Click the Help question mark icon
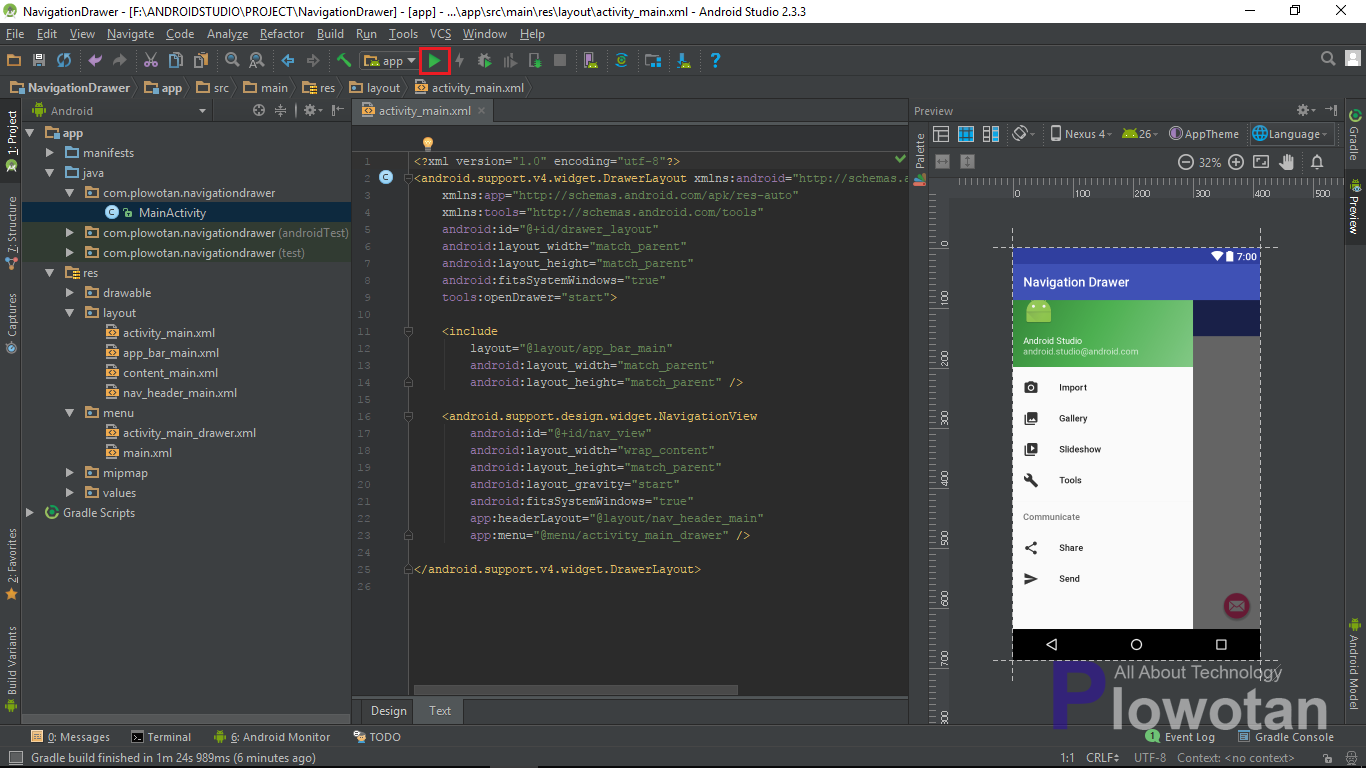 point(716,60)
